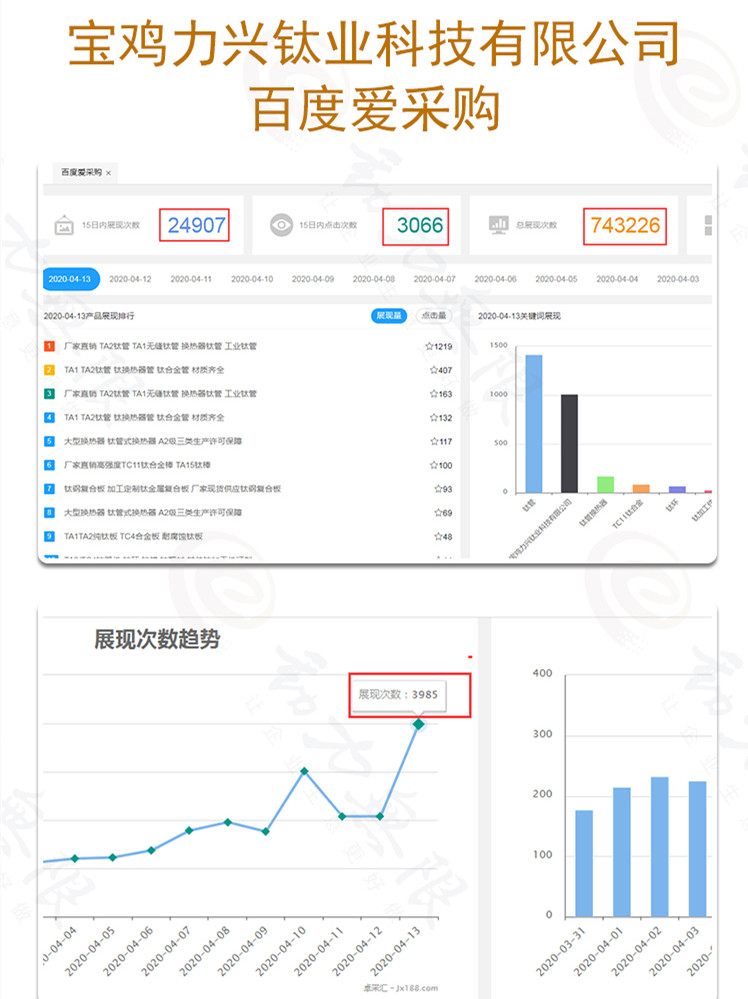Click the dark gray bar in keyword chart
Screen dimensions: 748x999
(569, 443)
